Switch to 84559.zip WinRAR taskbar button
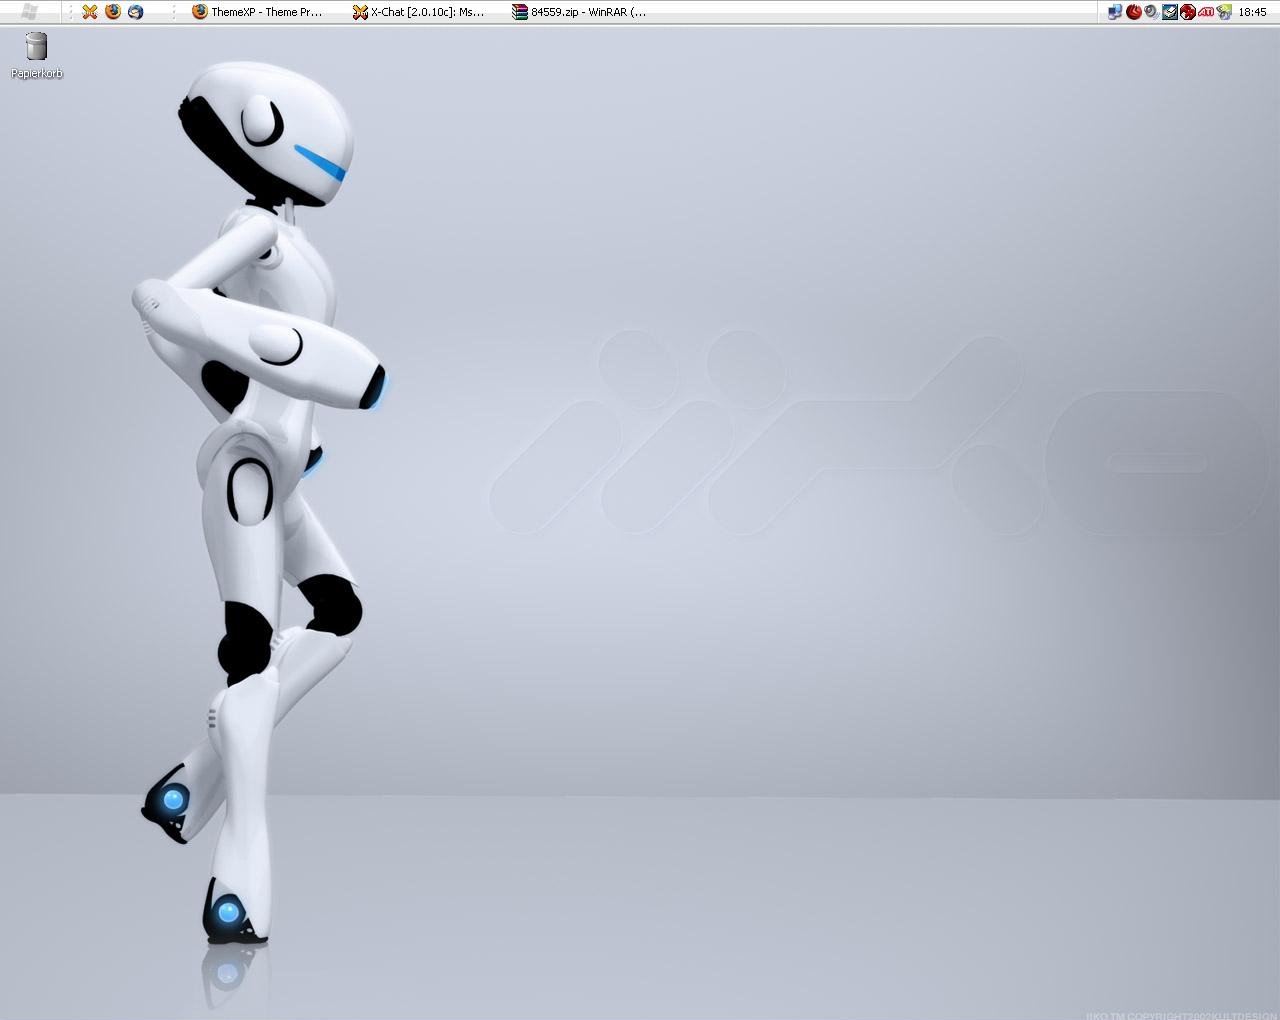Image resolution: width=1280 pixels, height=1020 pixels. point(580,12)
